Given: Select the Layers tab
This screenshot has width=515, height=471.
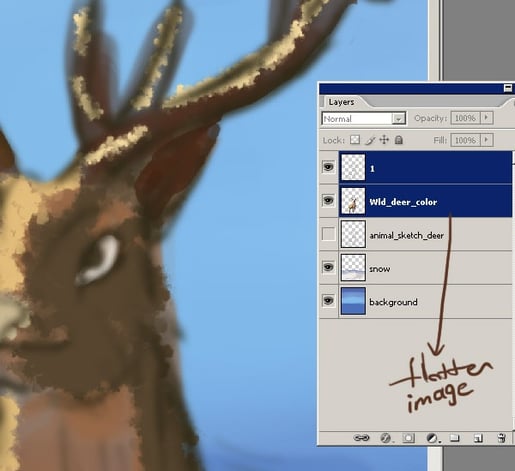Looking at the screenshot, I should (x=341, y=102).
